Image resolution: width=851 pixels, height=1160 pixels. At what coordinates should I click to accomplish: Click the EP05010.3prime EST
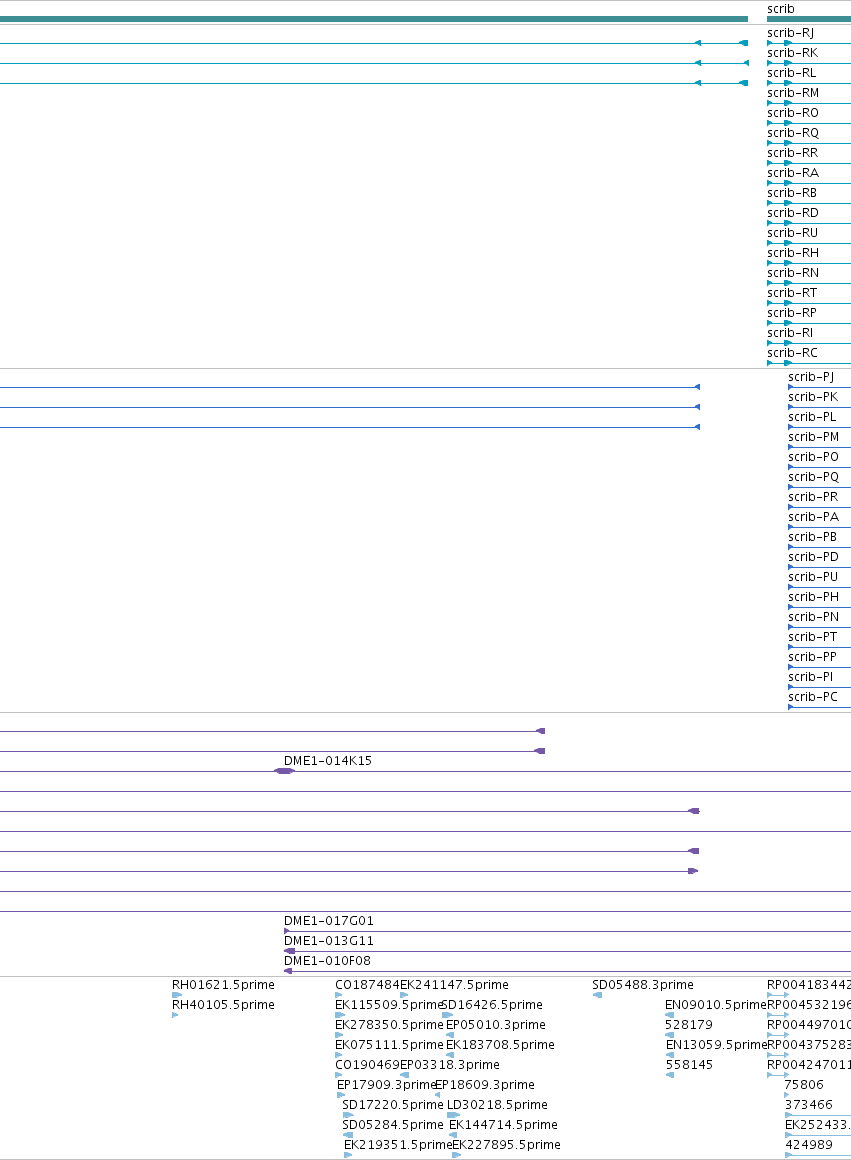pyautogui.click(x=496, y=1025)
